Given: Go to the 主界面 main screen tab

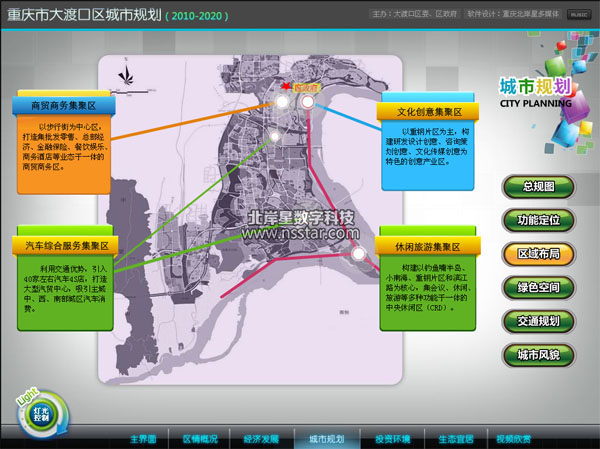Looking at the screenshot, I should (x=143, y=439).
